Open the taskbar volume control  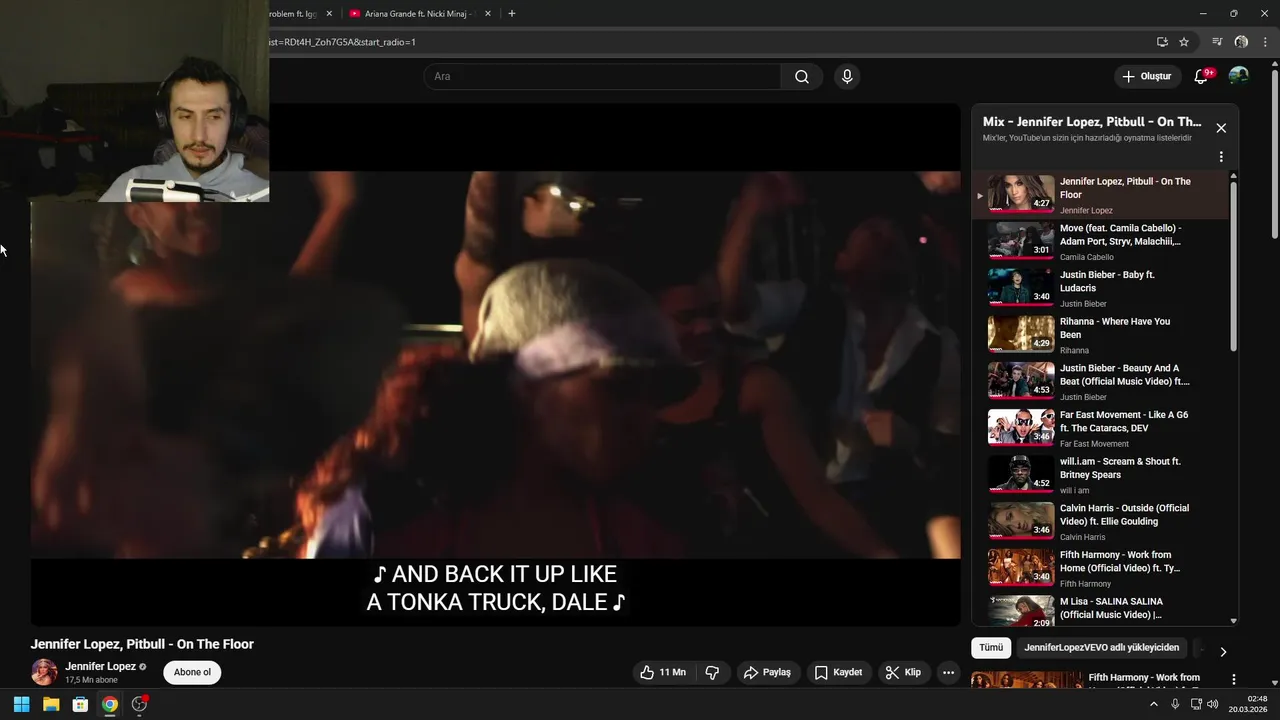(1213, 704)
